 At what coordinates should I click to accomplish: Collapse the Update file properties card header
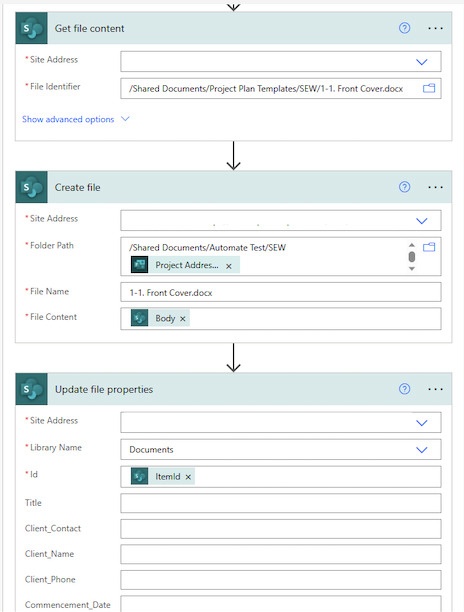(233, 389)
